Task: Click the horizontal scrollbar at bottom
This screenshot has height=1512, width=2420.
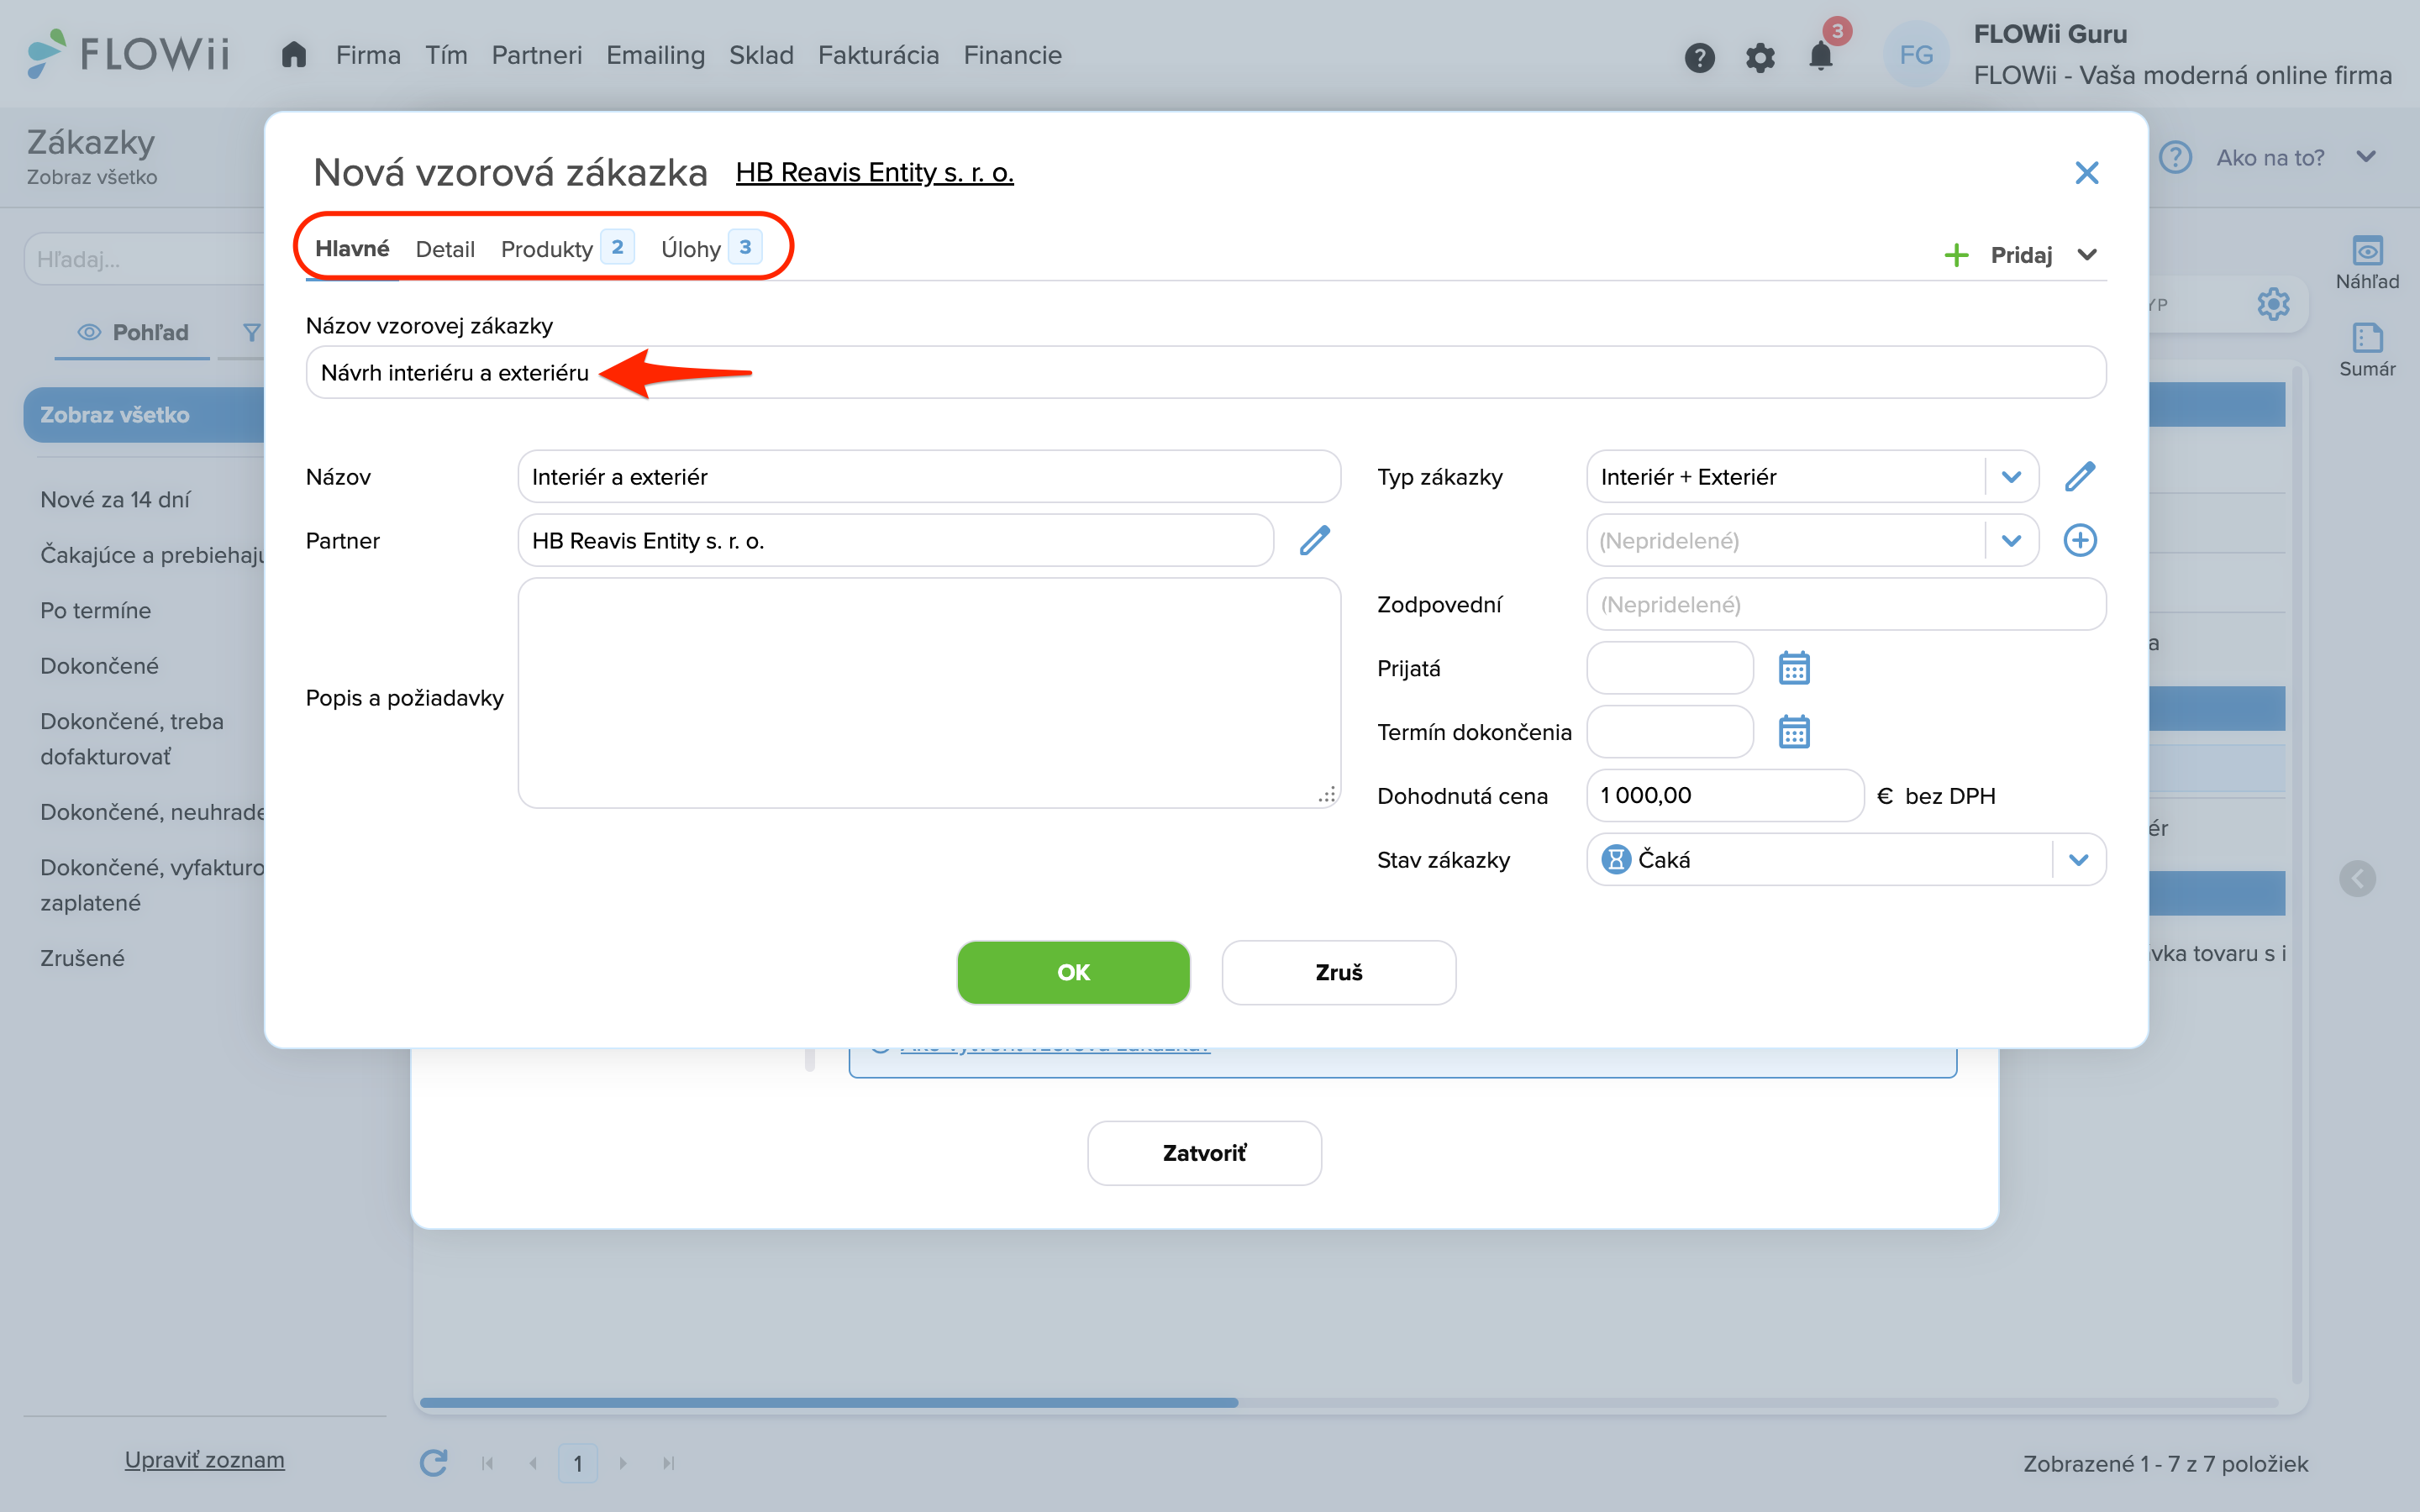Action: coord(829,1402)
